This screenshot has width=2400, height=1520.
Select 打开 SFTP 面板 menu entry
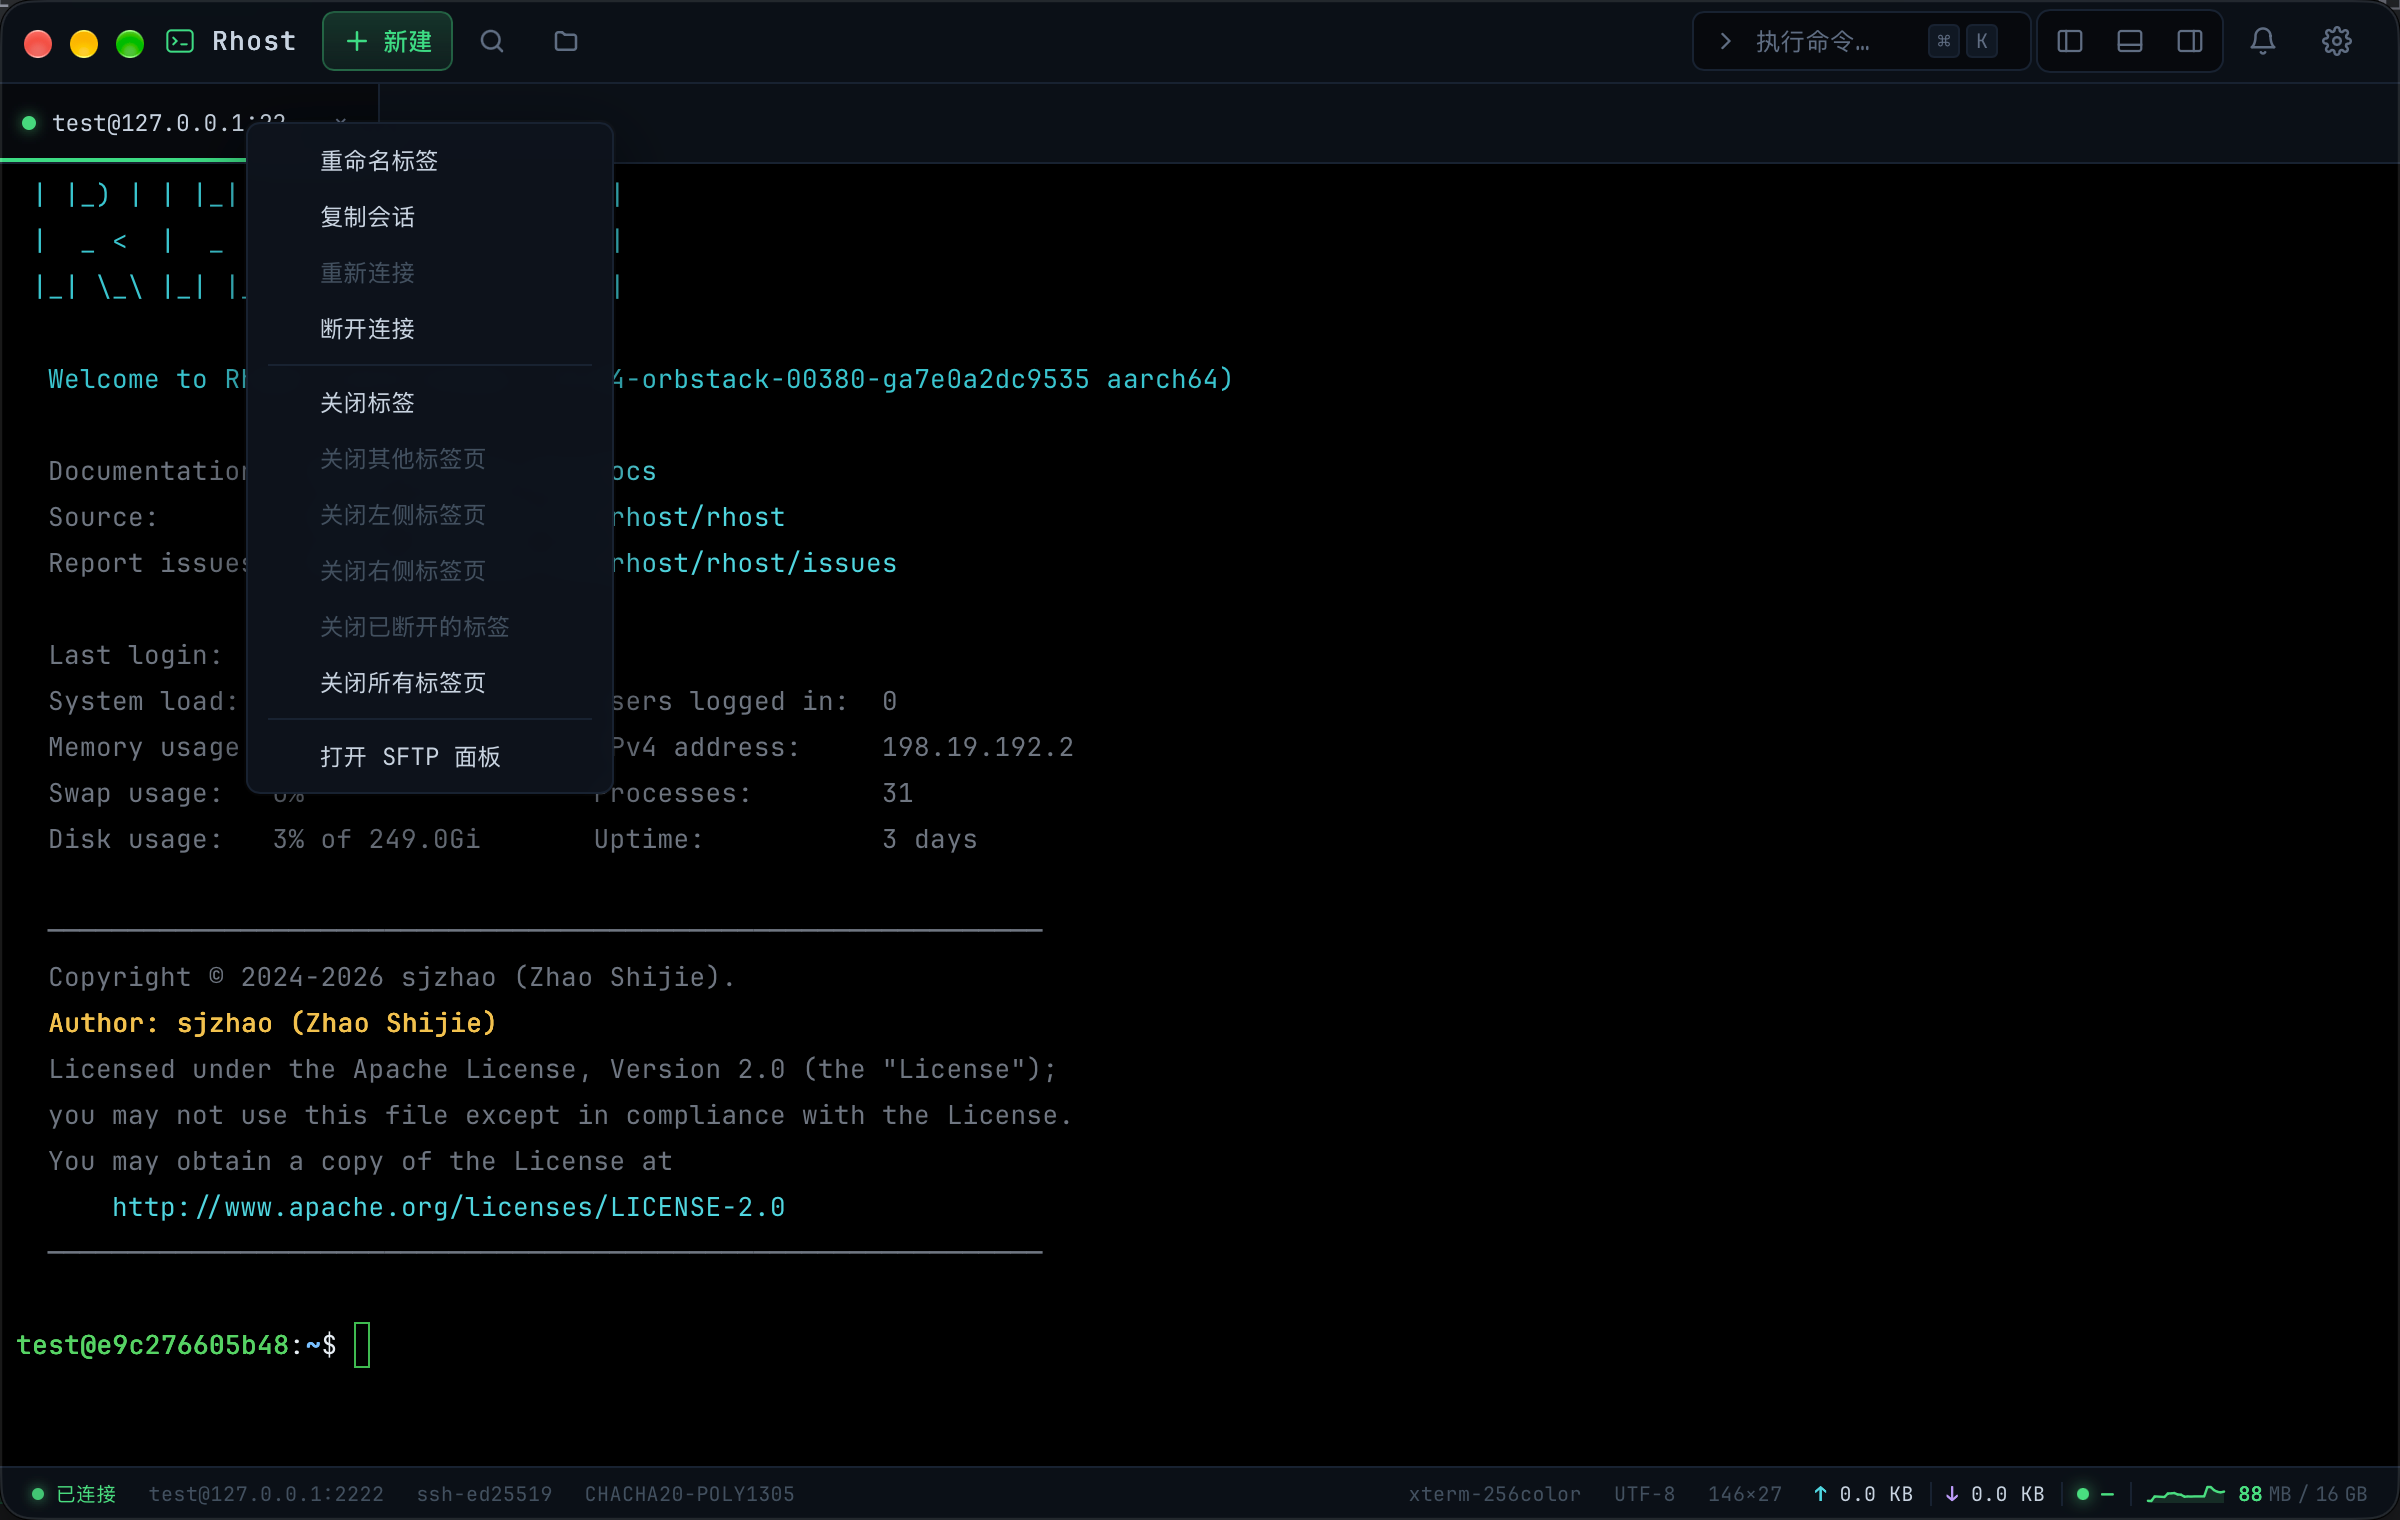(x=430, y=757)
